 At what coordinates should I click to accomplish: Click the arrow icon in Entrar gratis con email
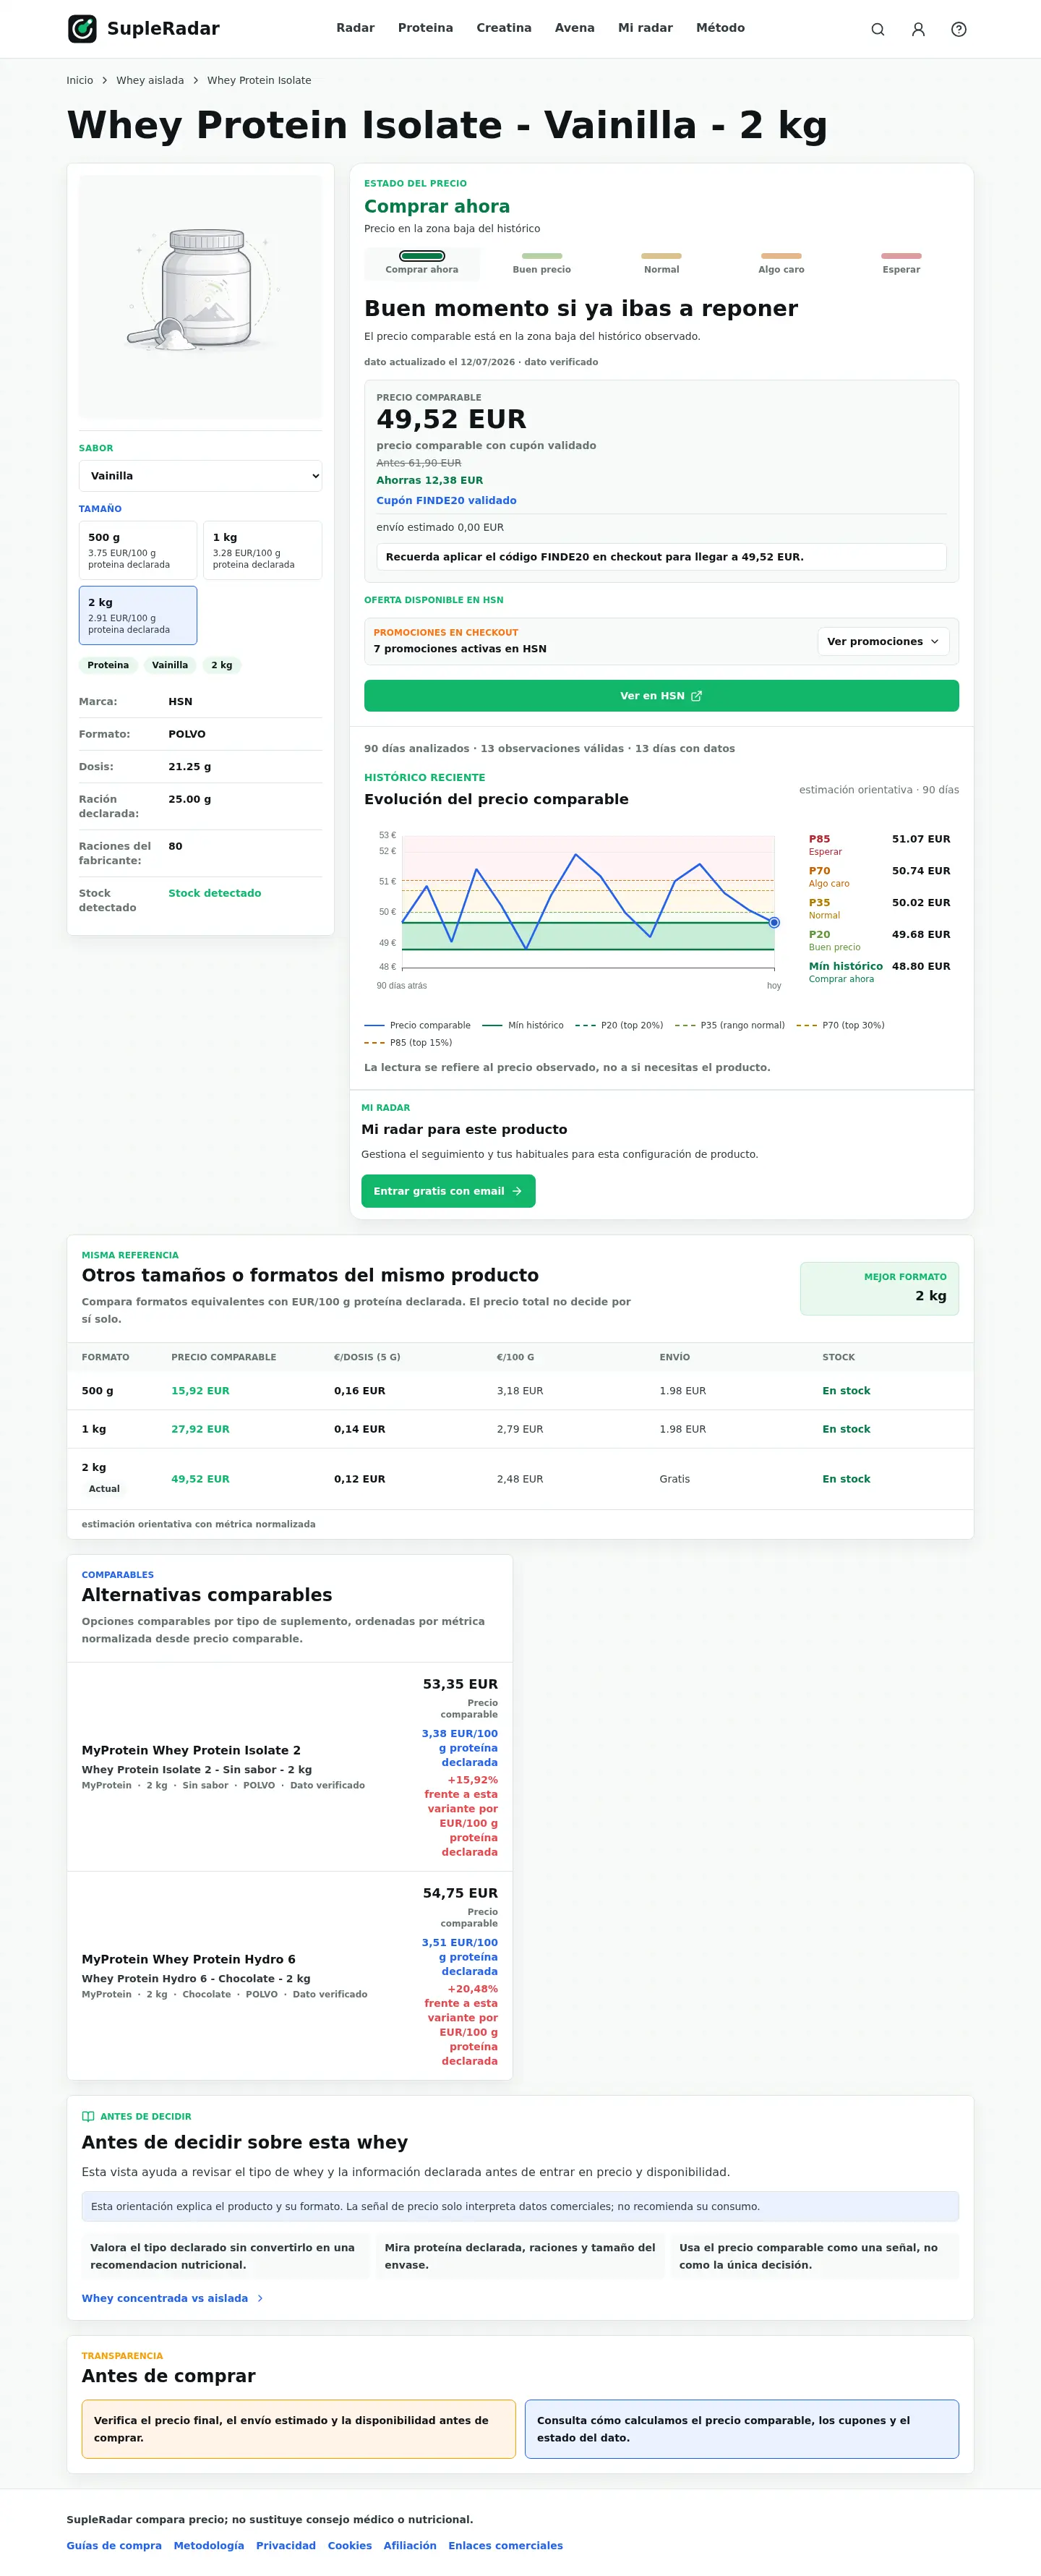[517, 1191]
